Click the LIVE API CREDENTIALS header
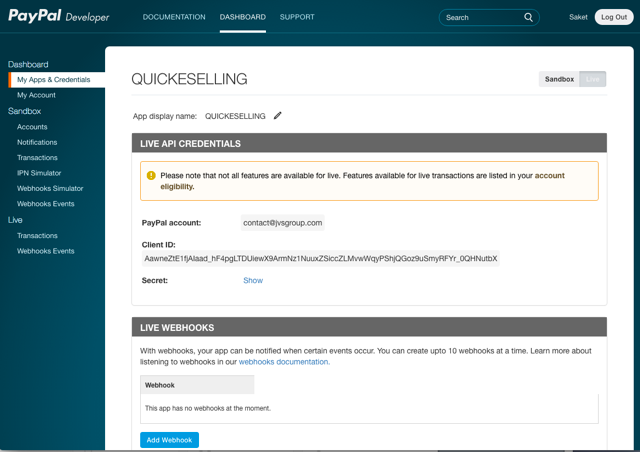The width and height of the screenshot is (640, 452). (x=369, y=143)
